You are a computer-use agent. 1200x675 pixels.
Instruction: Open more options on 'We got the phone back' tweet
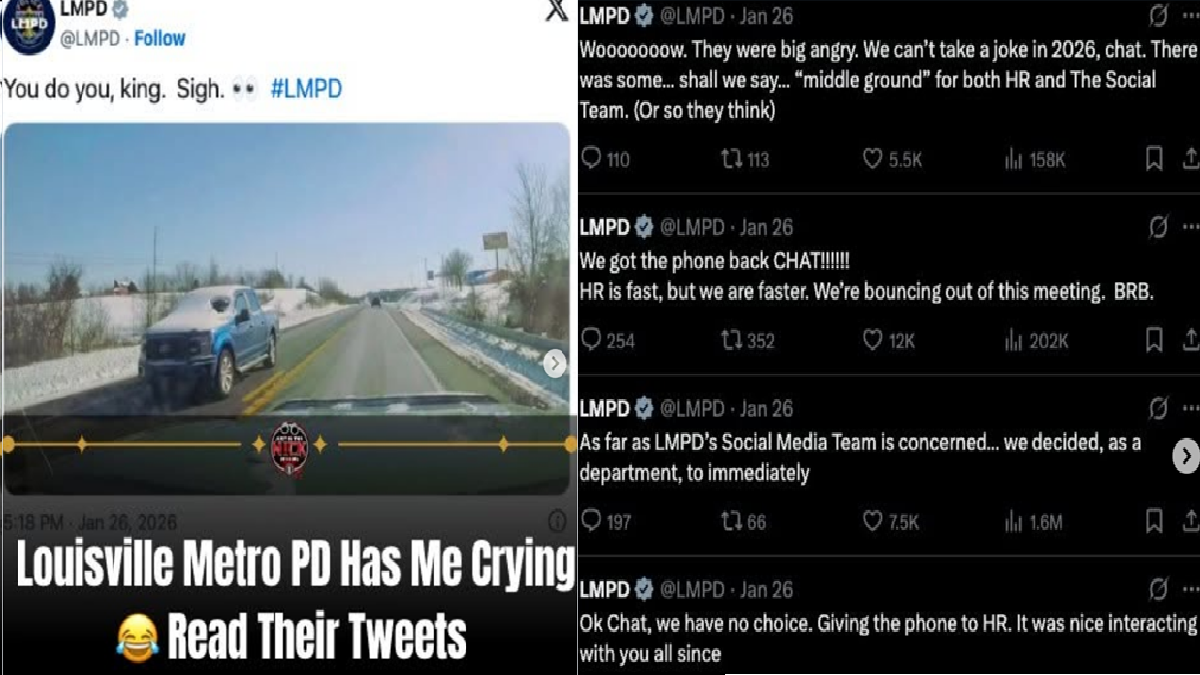[x=1189, y=227]
